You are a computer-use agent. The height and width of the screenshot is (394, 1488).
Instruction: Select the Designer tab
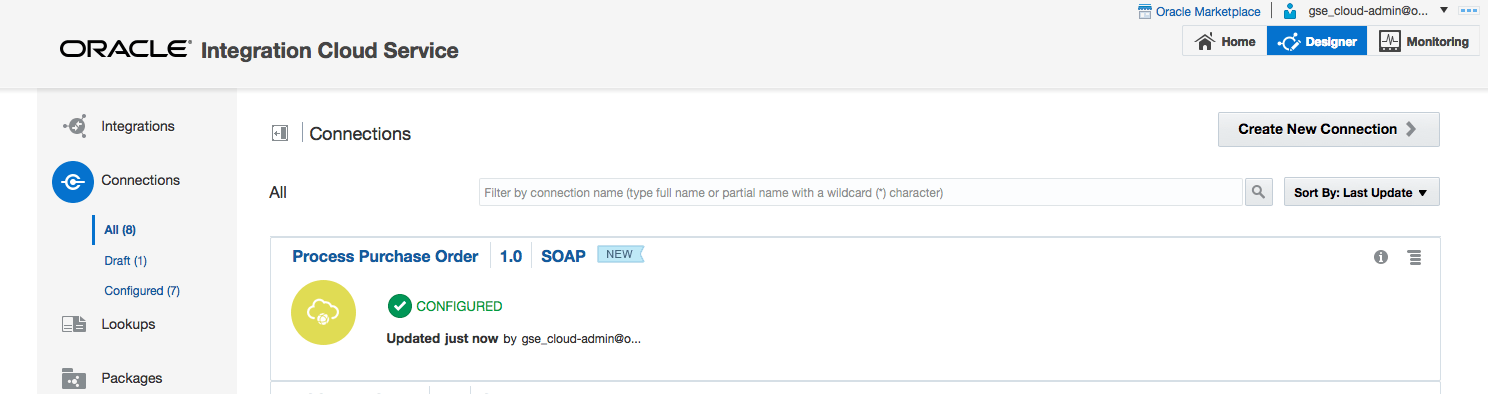1317,41
